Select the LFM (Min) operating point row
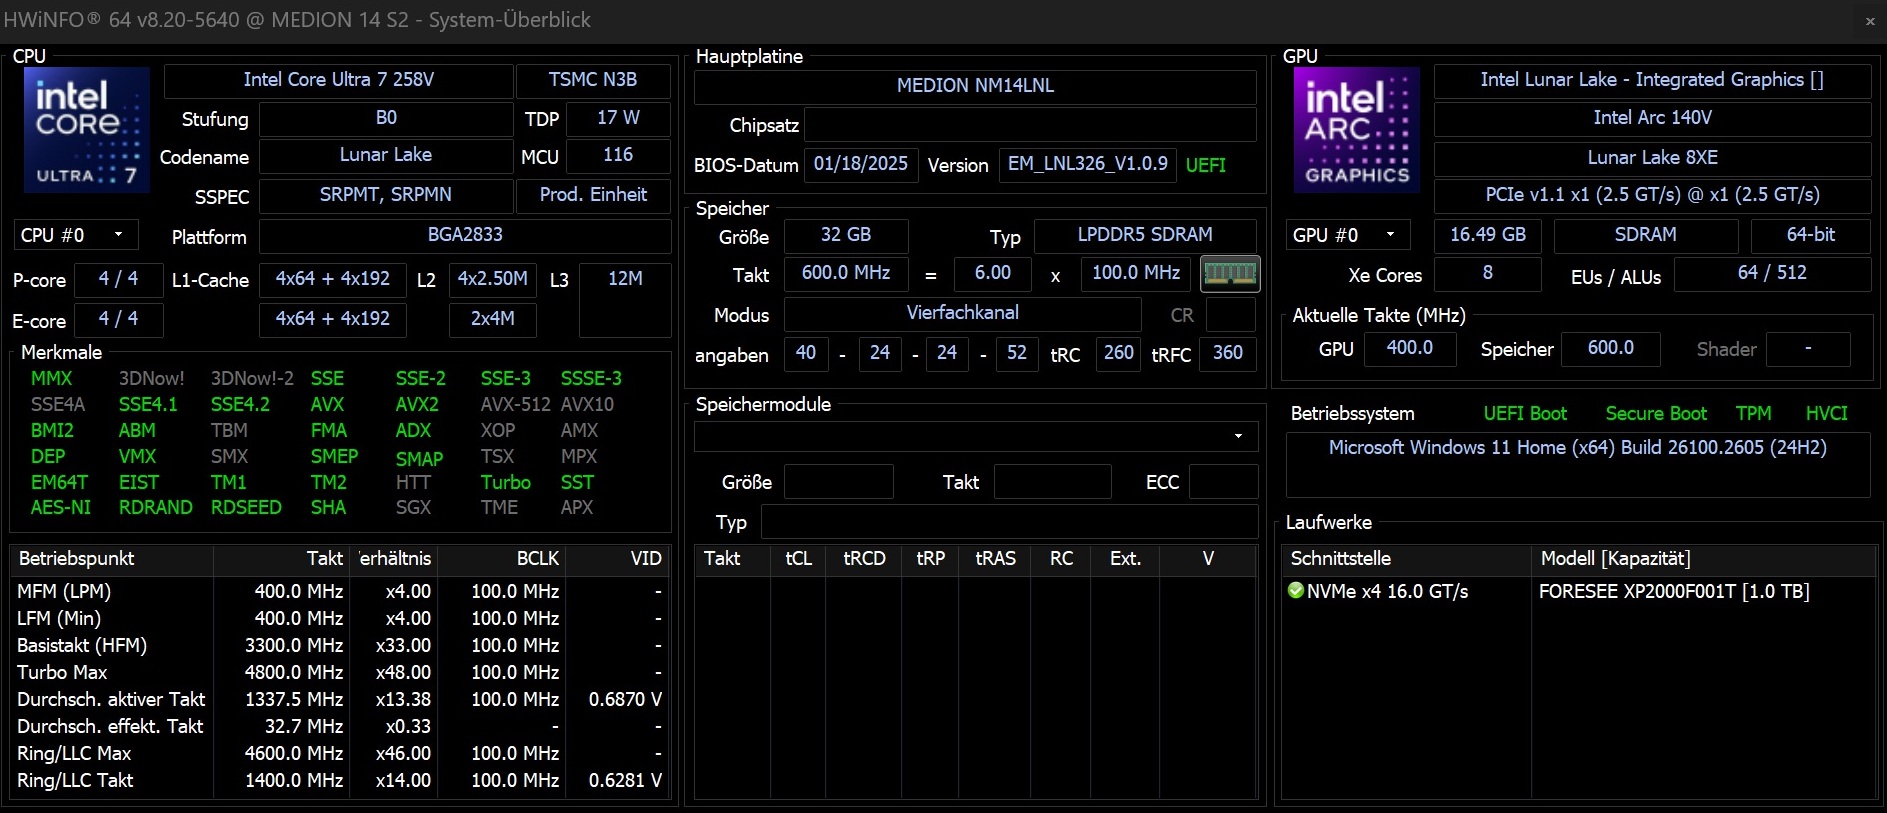 pos(340,619)
